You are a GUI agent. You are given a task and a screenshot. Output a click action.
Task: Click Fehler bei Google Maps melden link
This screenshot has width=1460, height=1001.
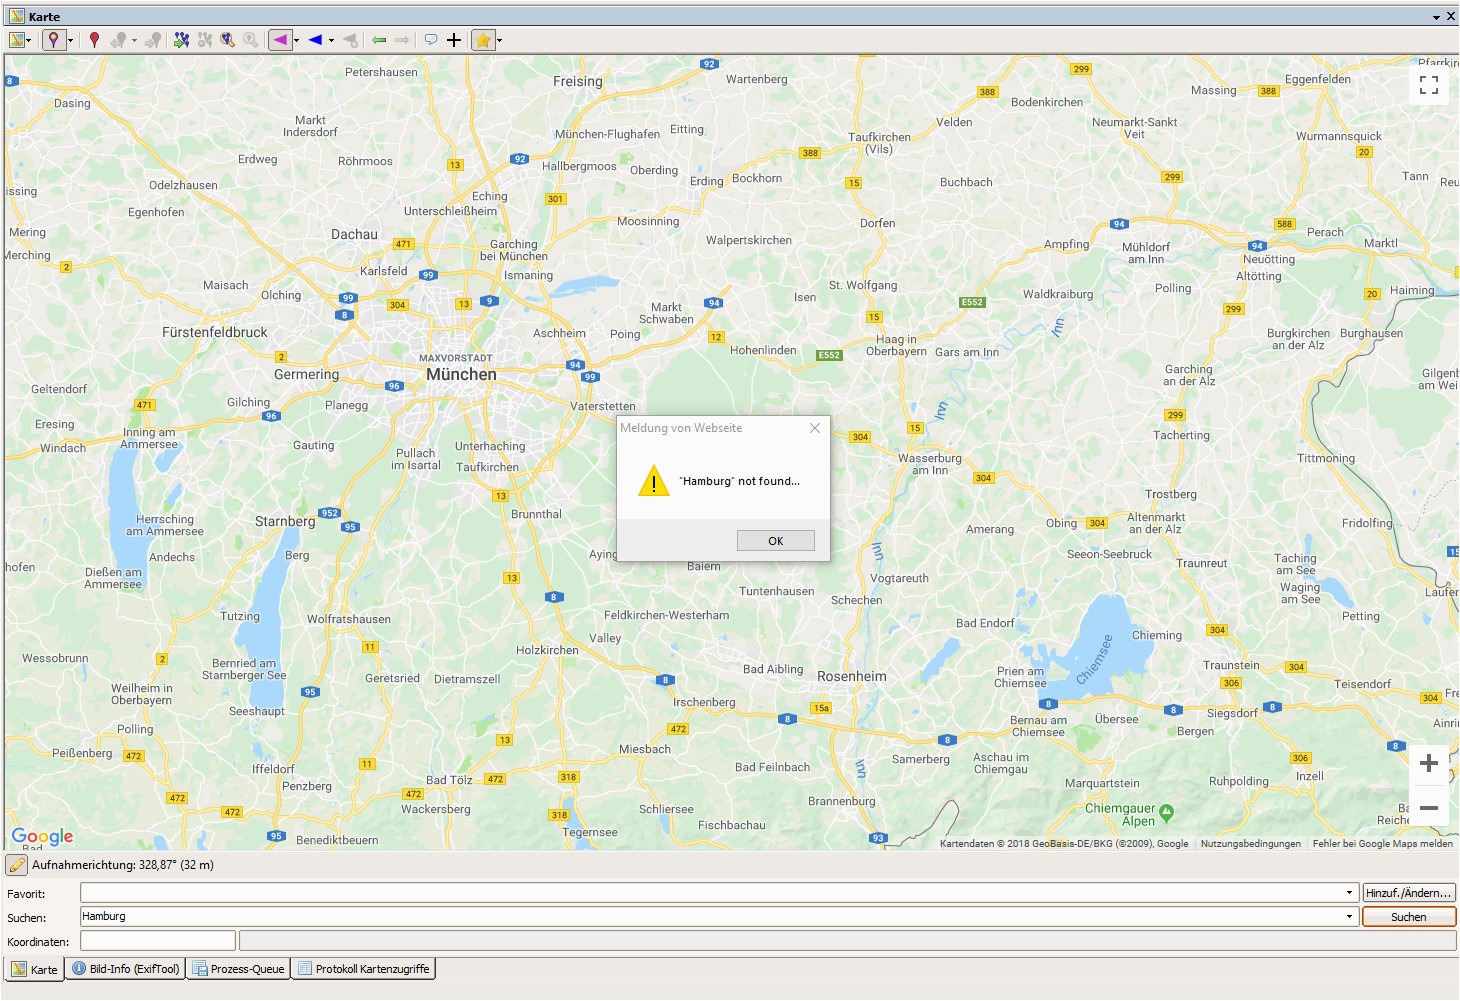(1383, 844)
